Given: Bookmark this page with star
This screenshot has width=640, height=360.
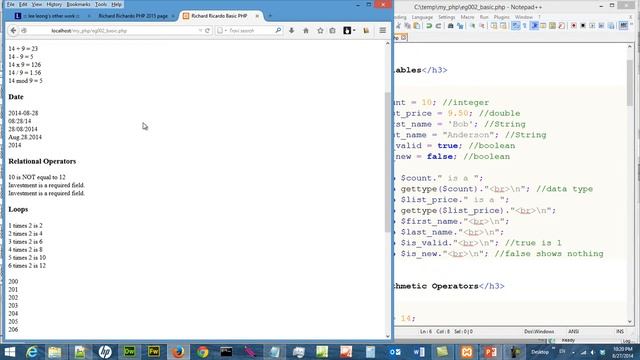Looking at the screenshot, I should [320, 31].
